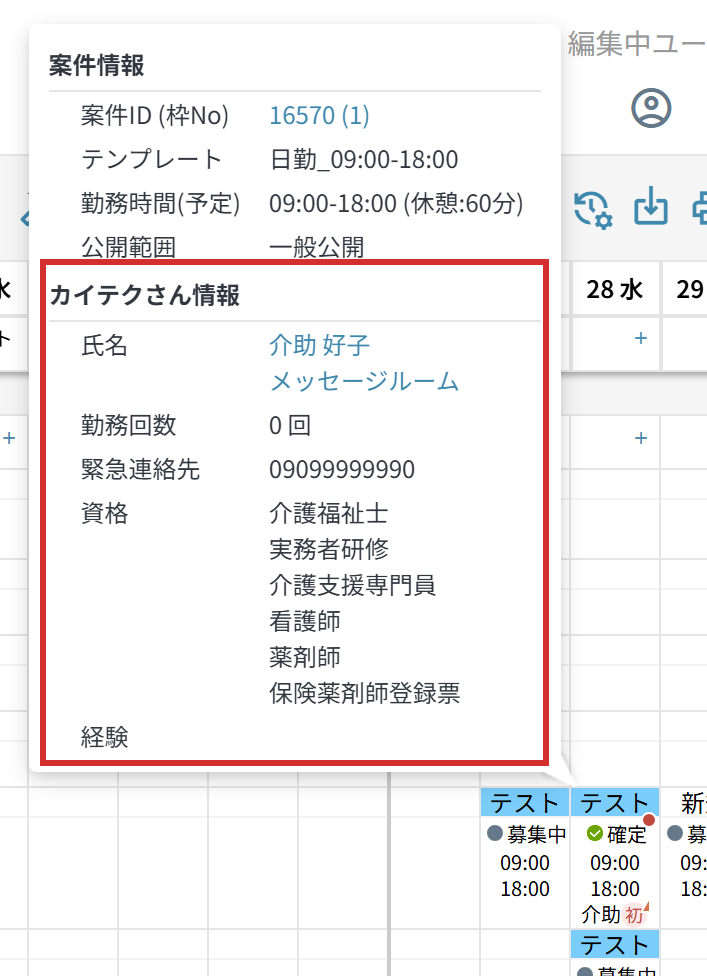Click the 一般公開 visibility value
Viewport: 707px width, 976px height.
tap(317, 248)
